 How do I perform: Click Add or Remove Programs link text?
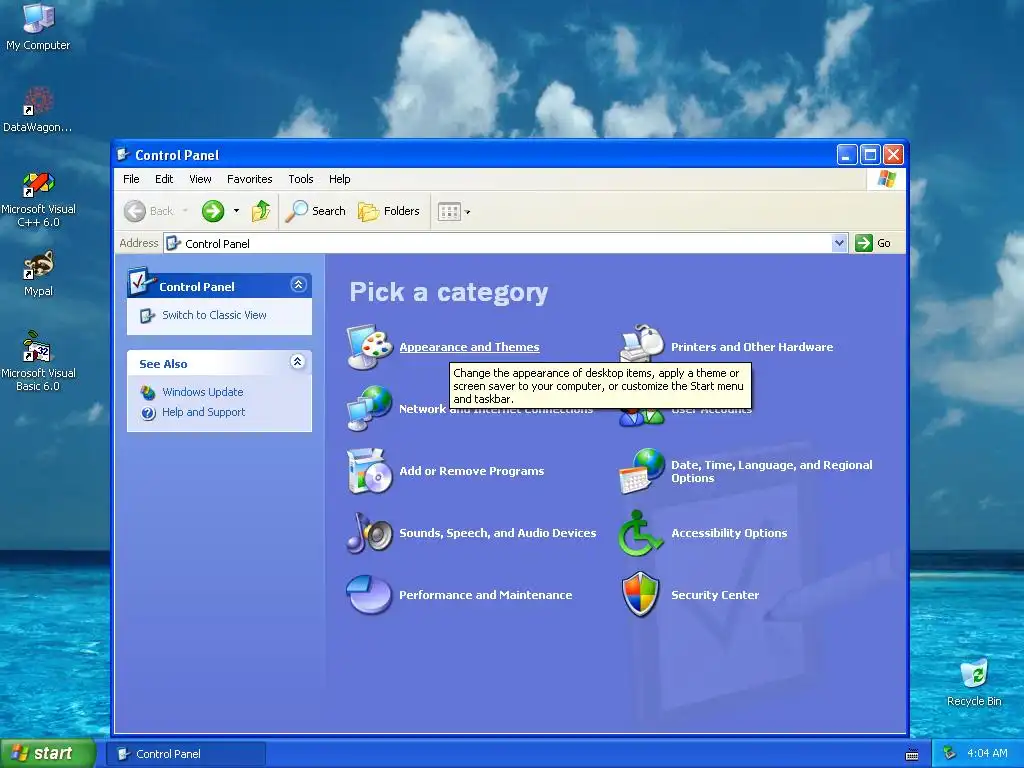[472, 471]
